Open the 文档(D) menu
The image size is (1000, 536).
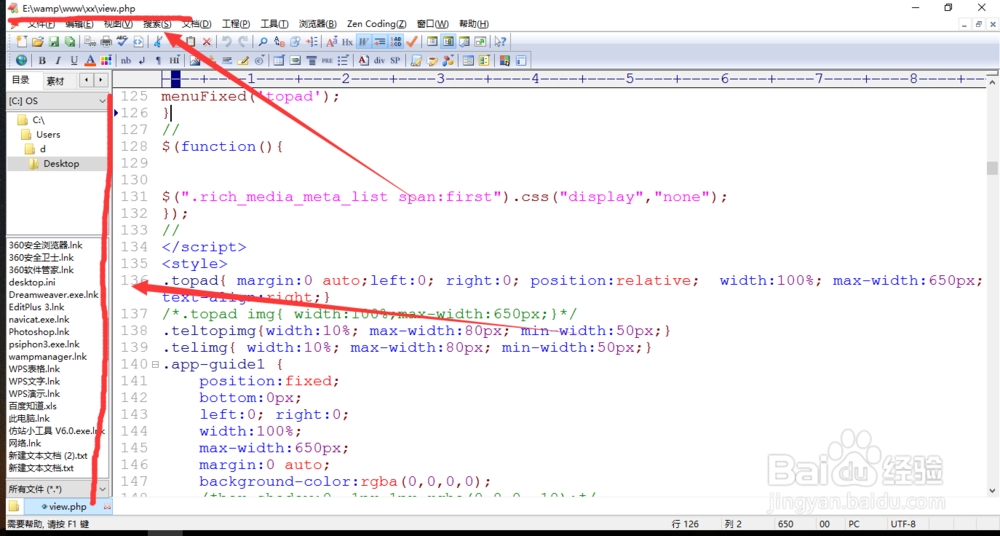pos(197,24)
